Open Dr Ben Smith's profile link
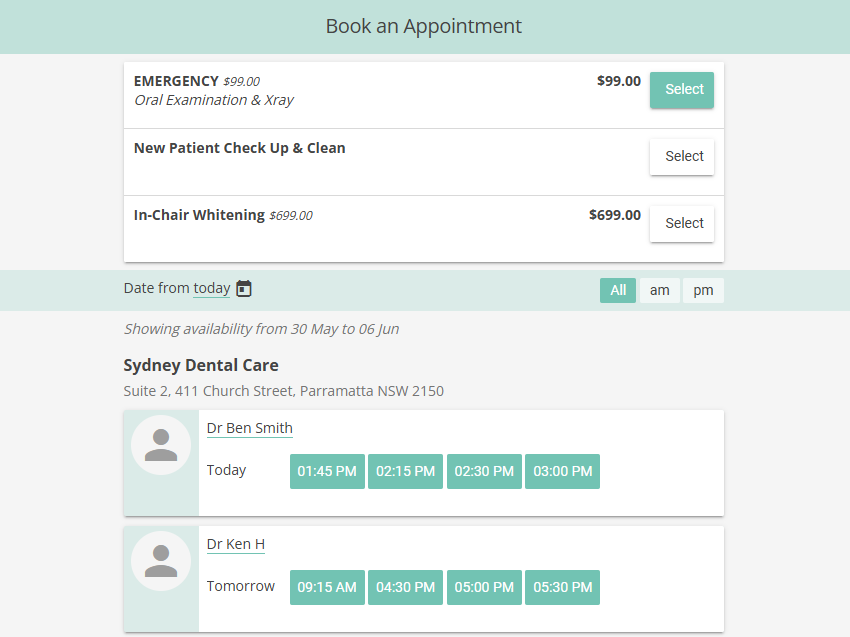 [249, 428]
